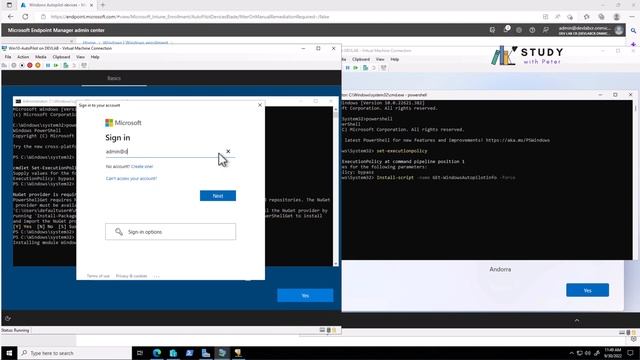Clear the email field with the X
640x360 pixels.
click(228, 151)
